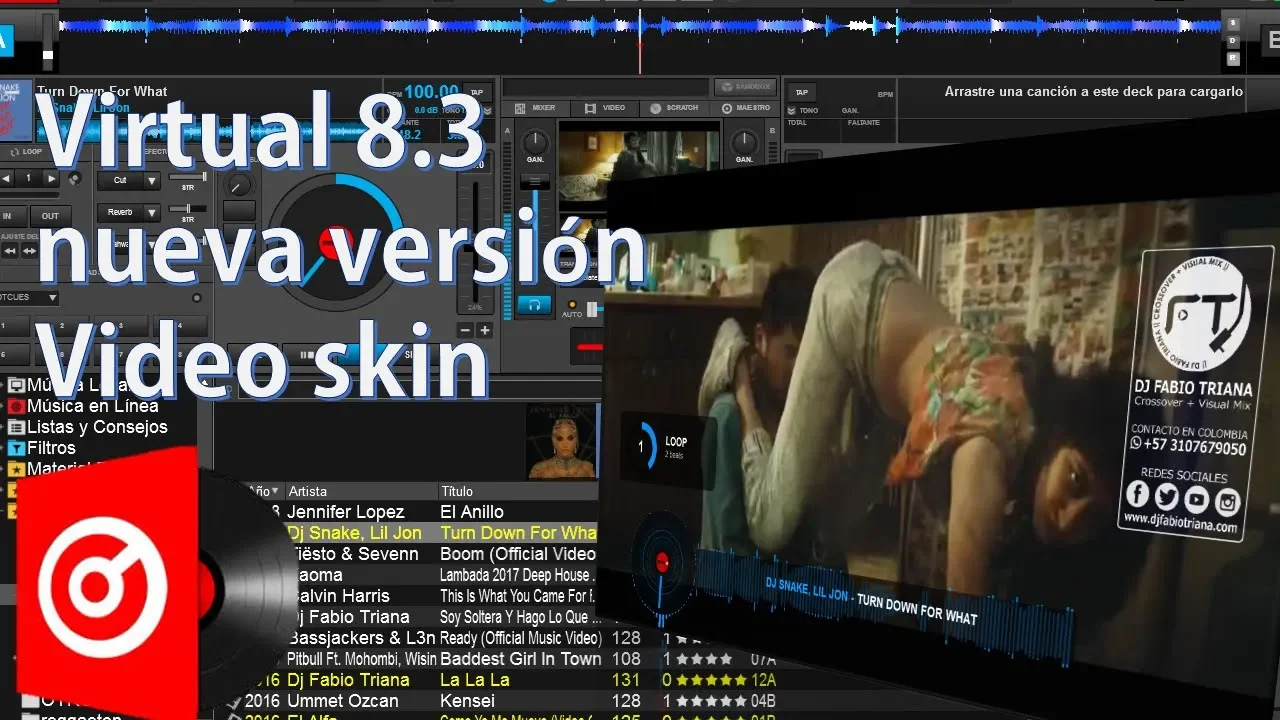The width and height of the screenshot is (1280, 720).
Task: Expand the Filtros tree node
Action: coord(3,449)
